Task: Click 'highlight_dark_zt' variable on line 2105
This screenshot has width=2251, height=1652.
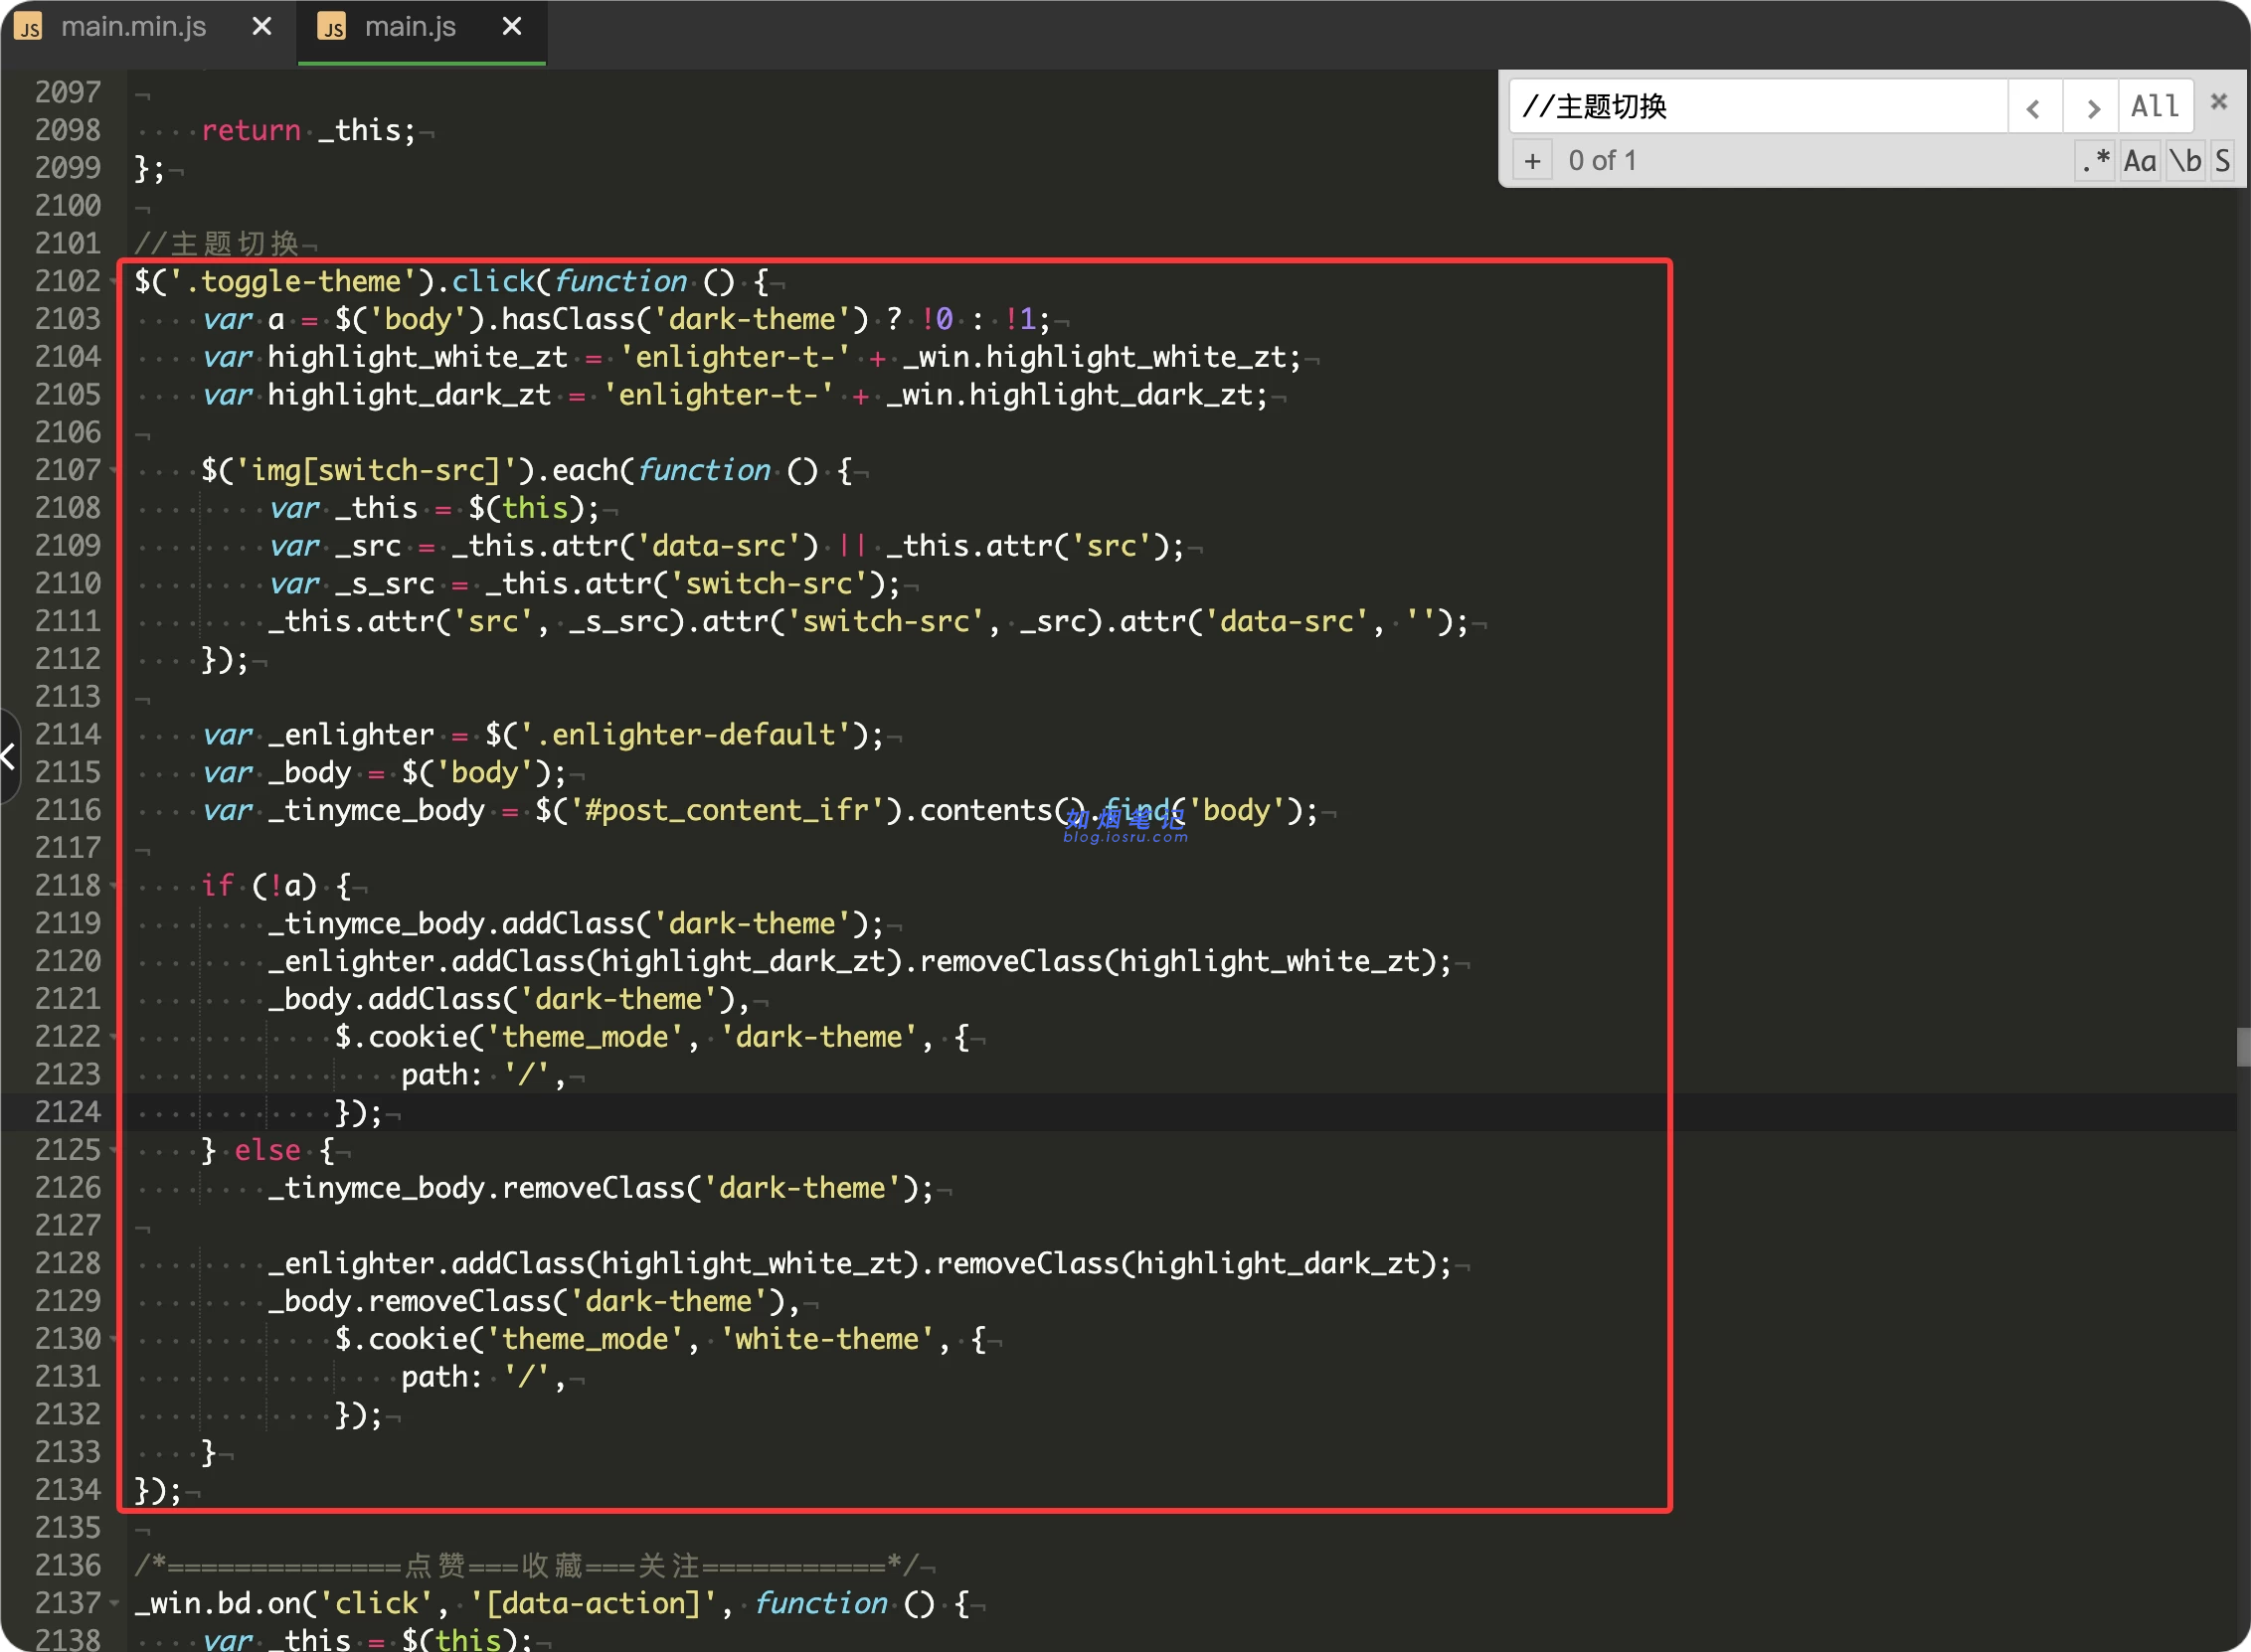Action: 409,395
